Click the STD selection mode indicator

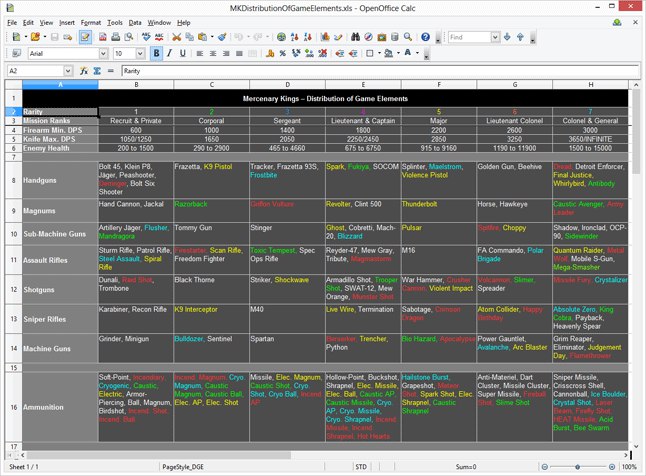(x=361, y=467)
